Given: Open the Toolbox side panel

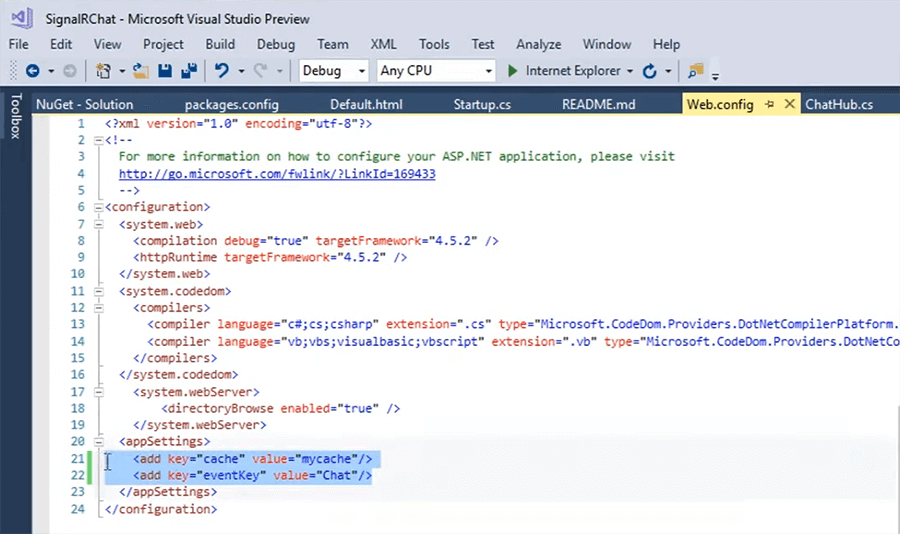Looking at the screenshot, I should click(x=15, y=116).
